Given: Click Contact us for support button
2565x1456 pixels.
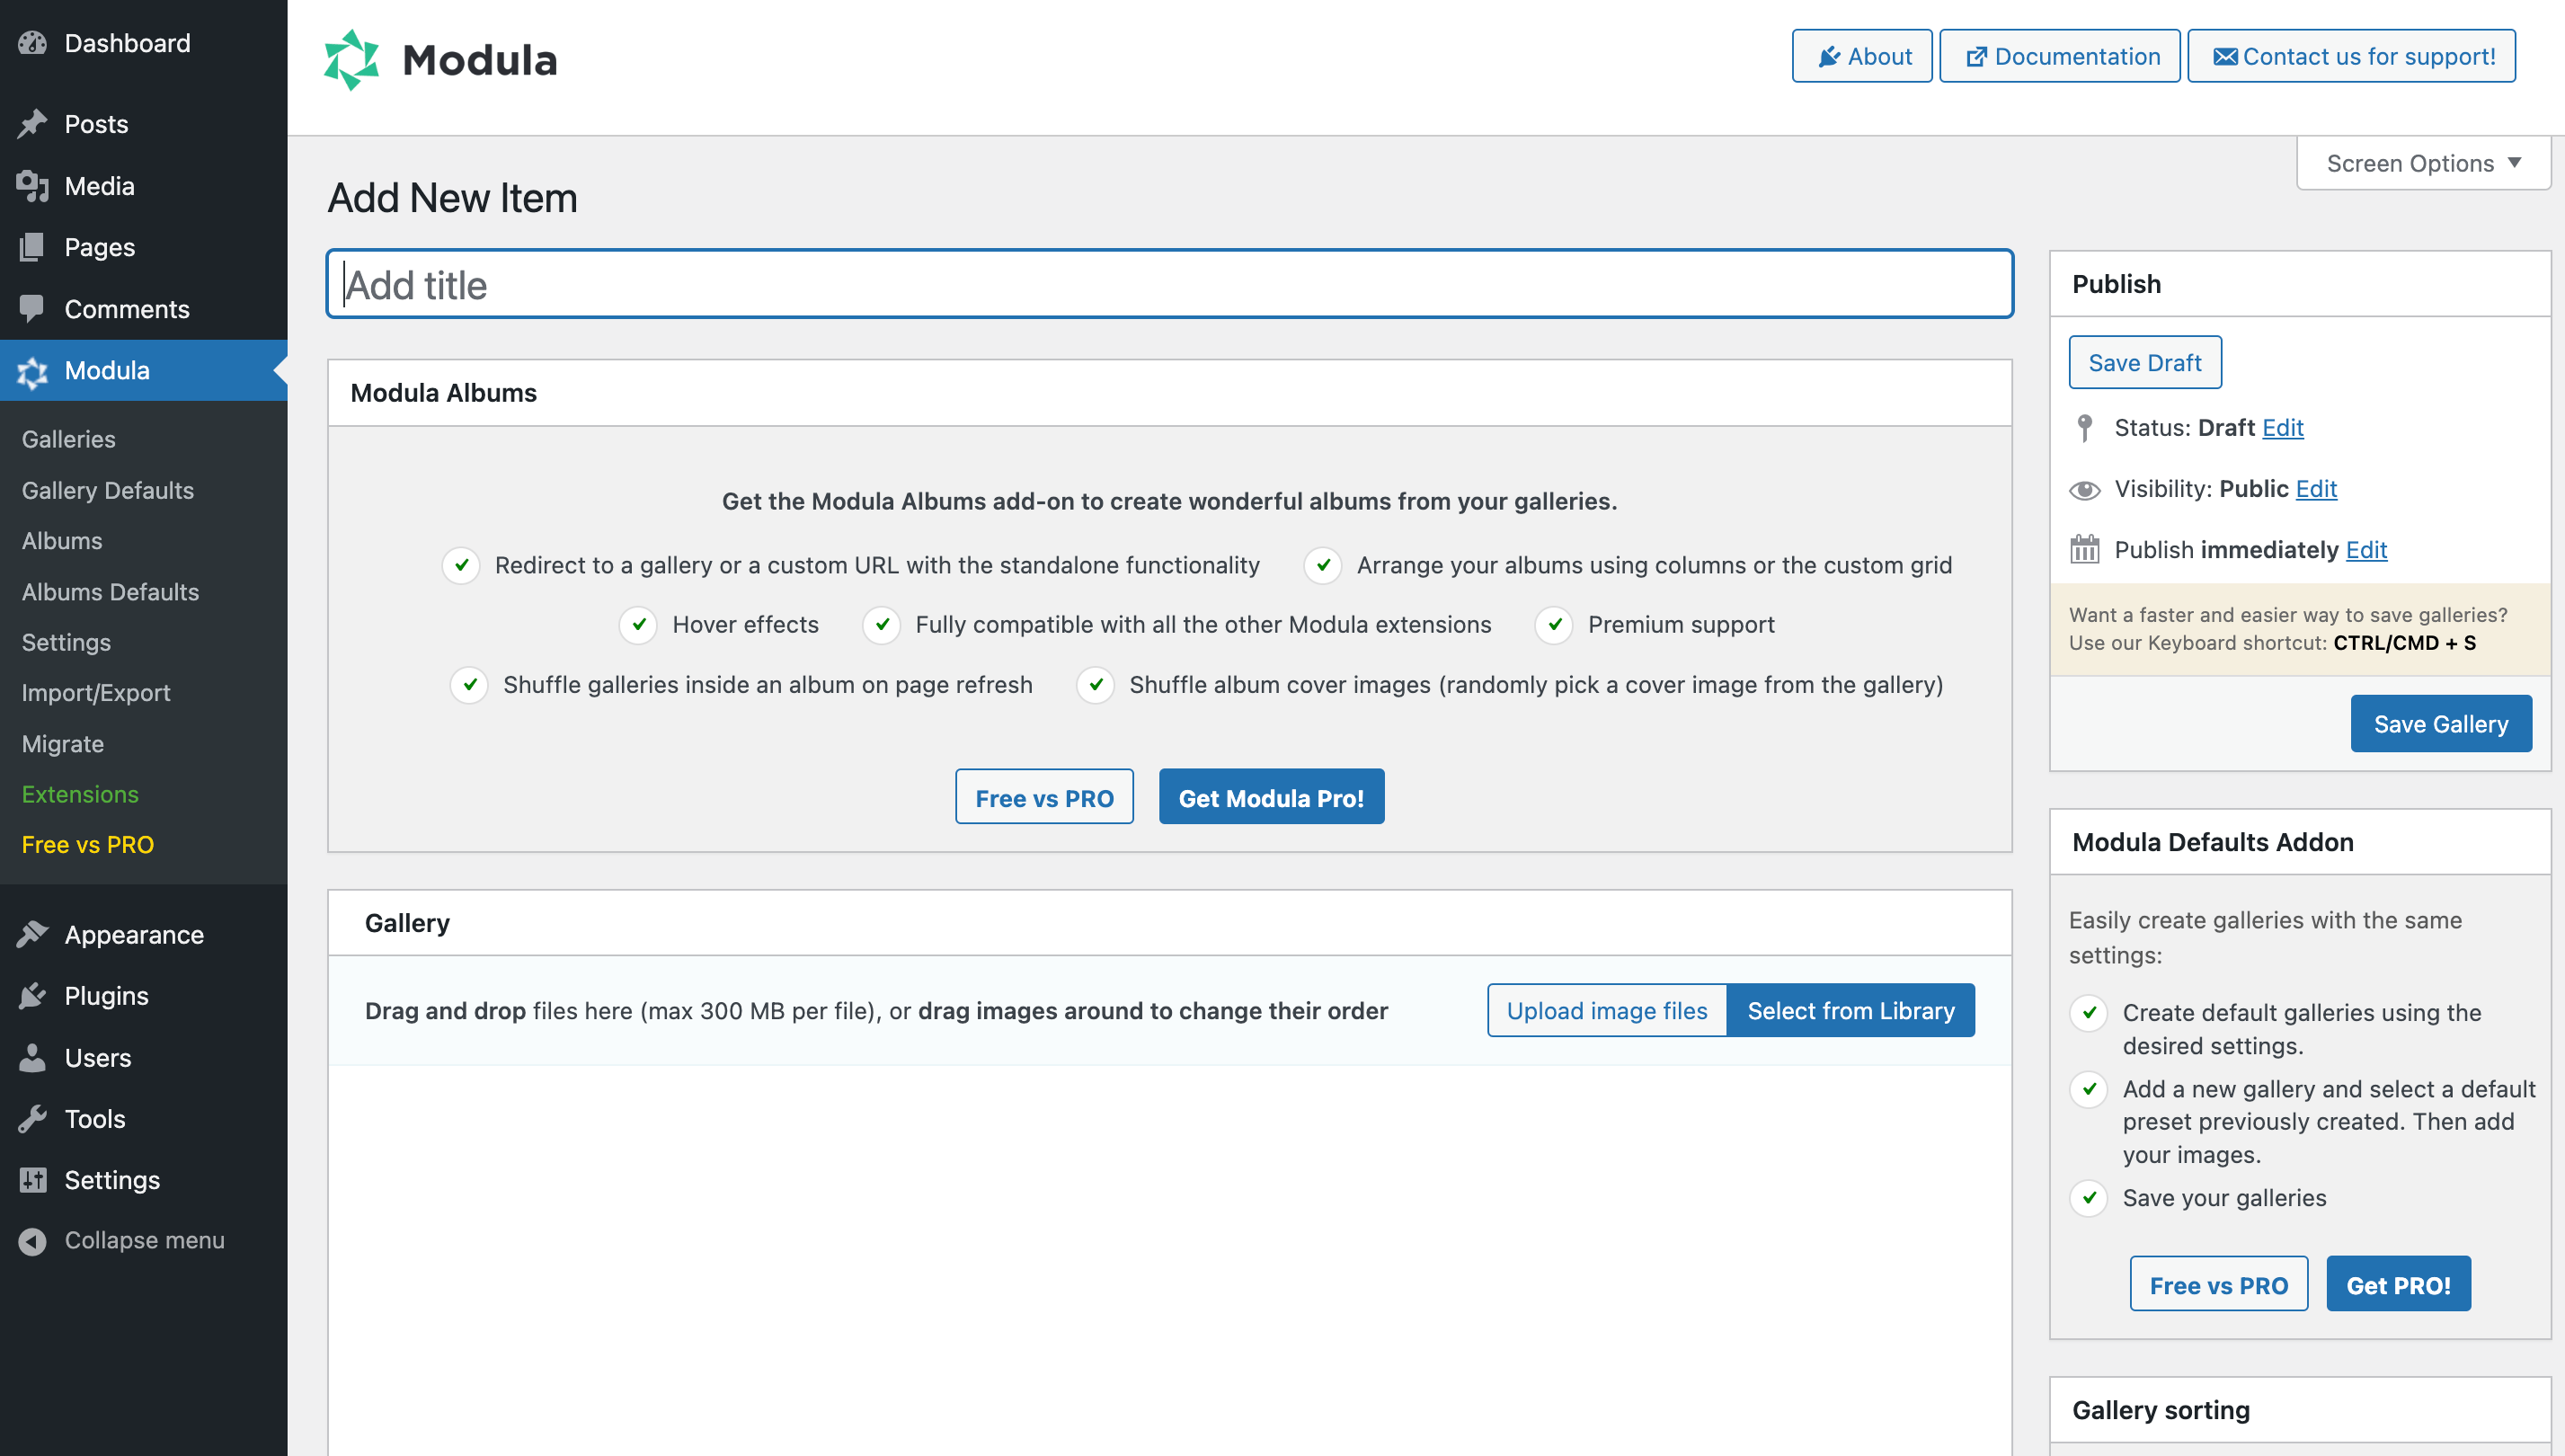Looking at the screenshot, I should (x=2352, y=56).
